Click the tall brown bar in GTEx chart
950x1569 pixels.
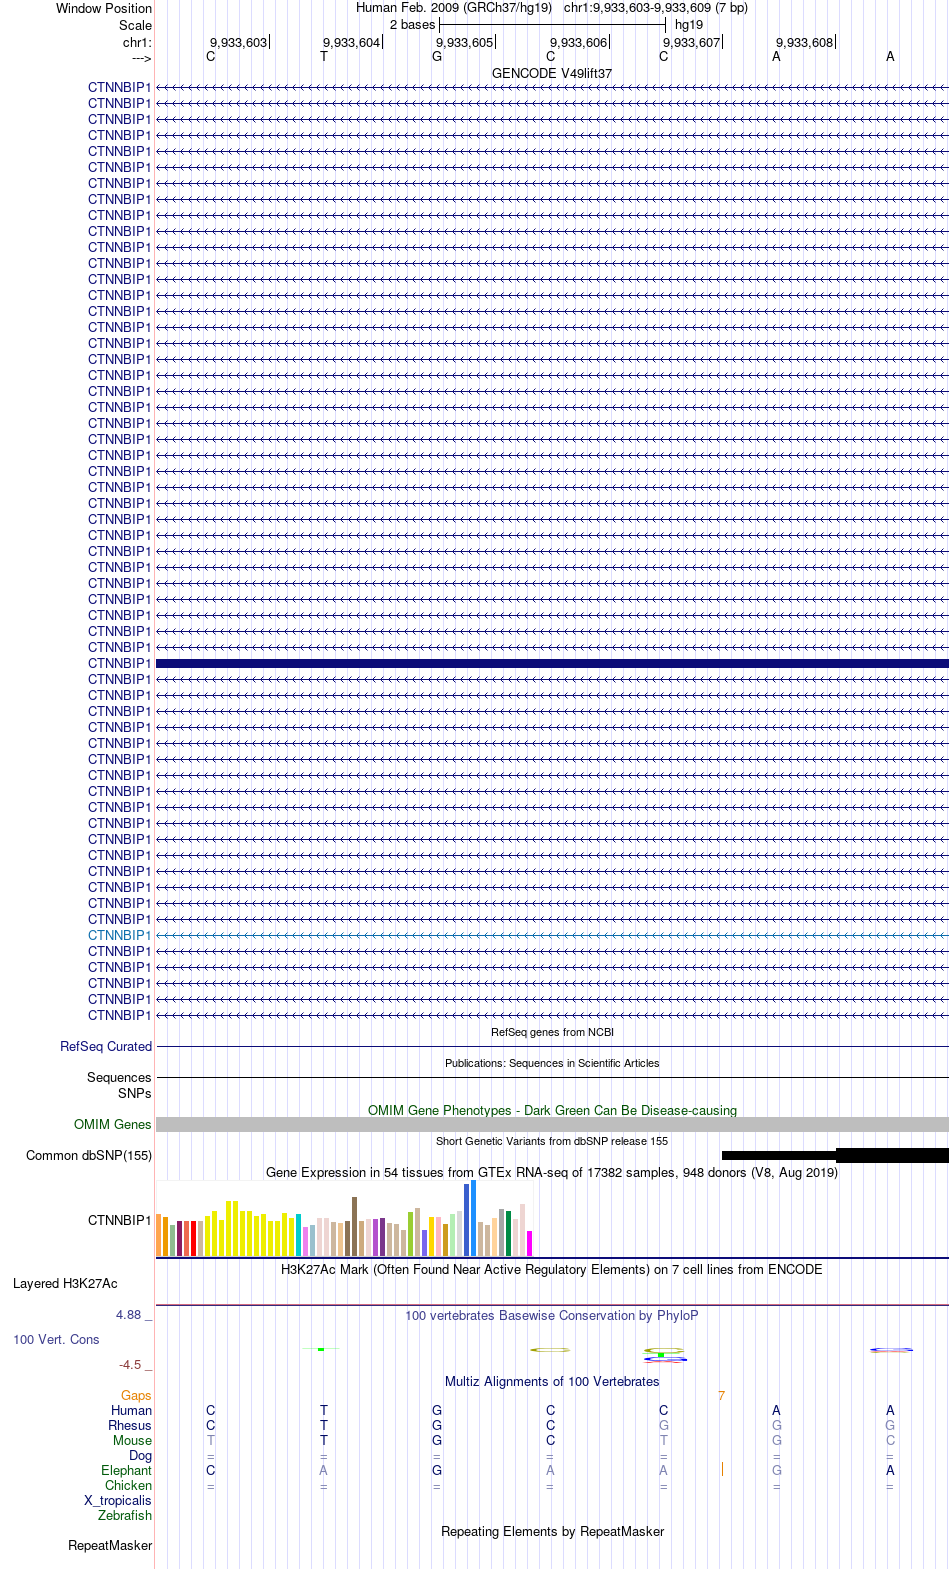(x=354, y=1226)
